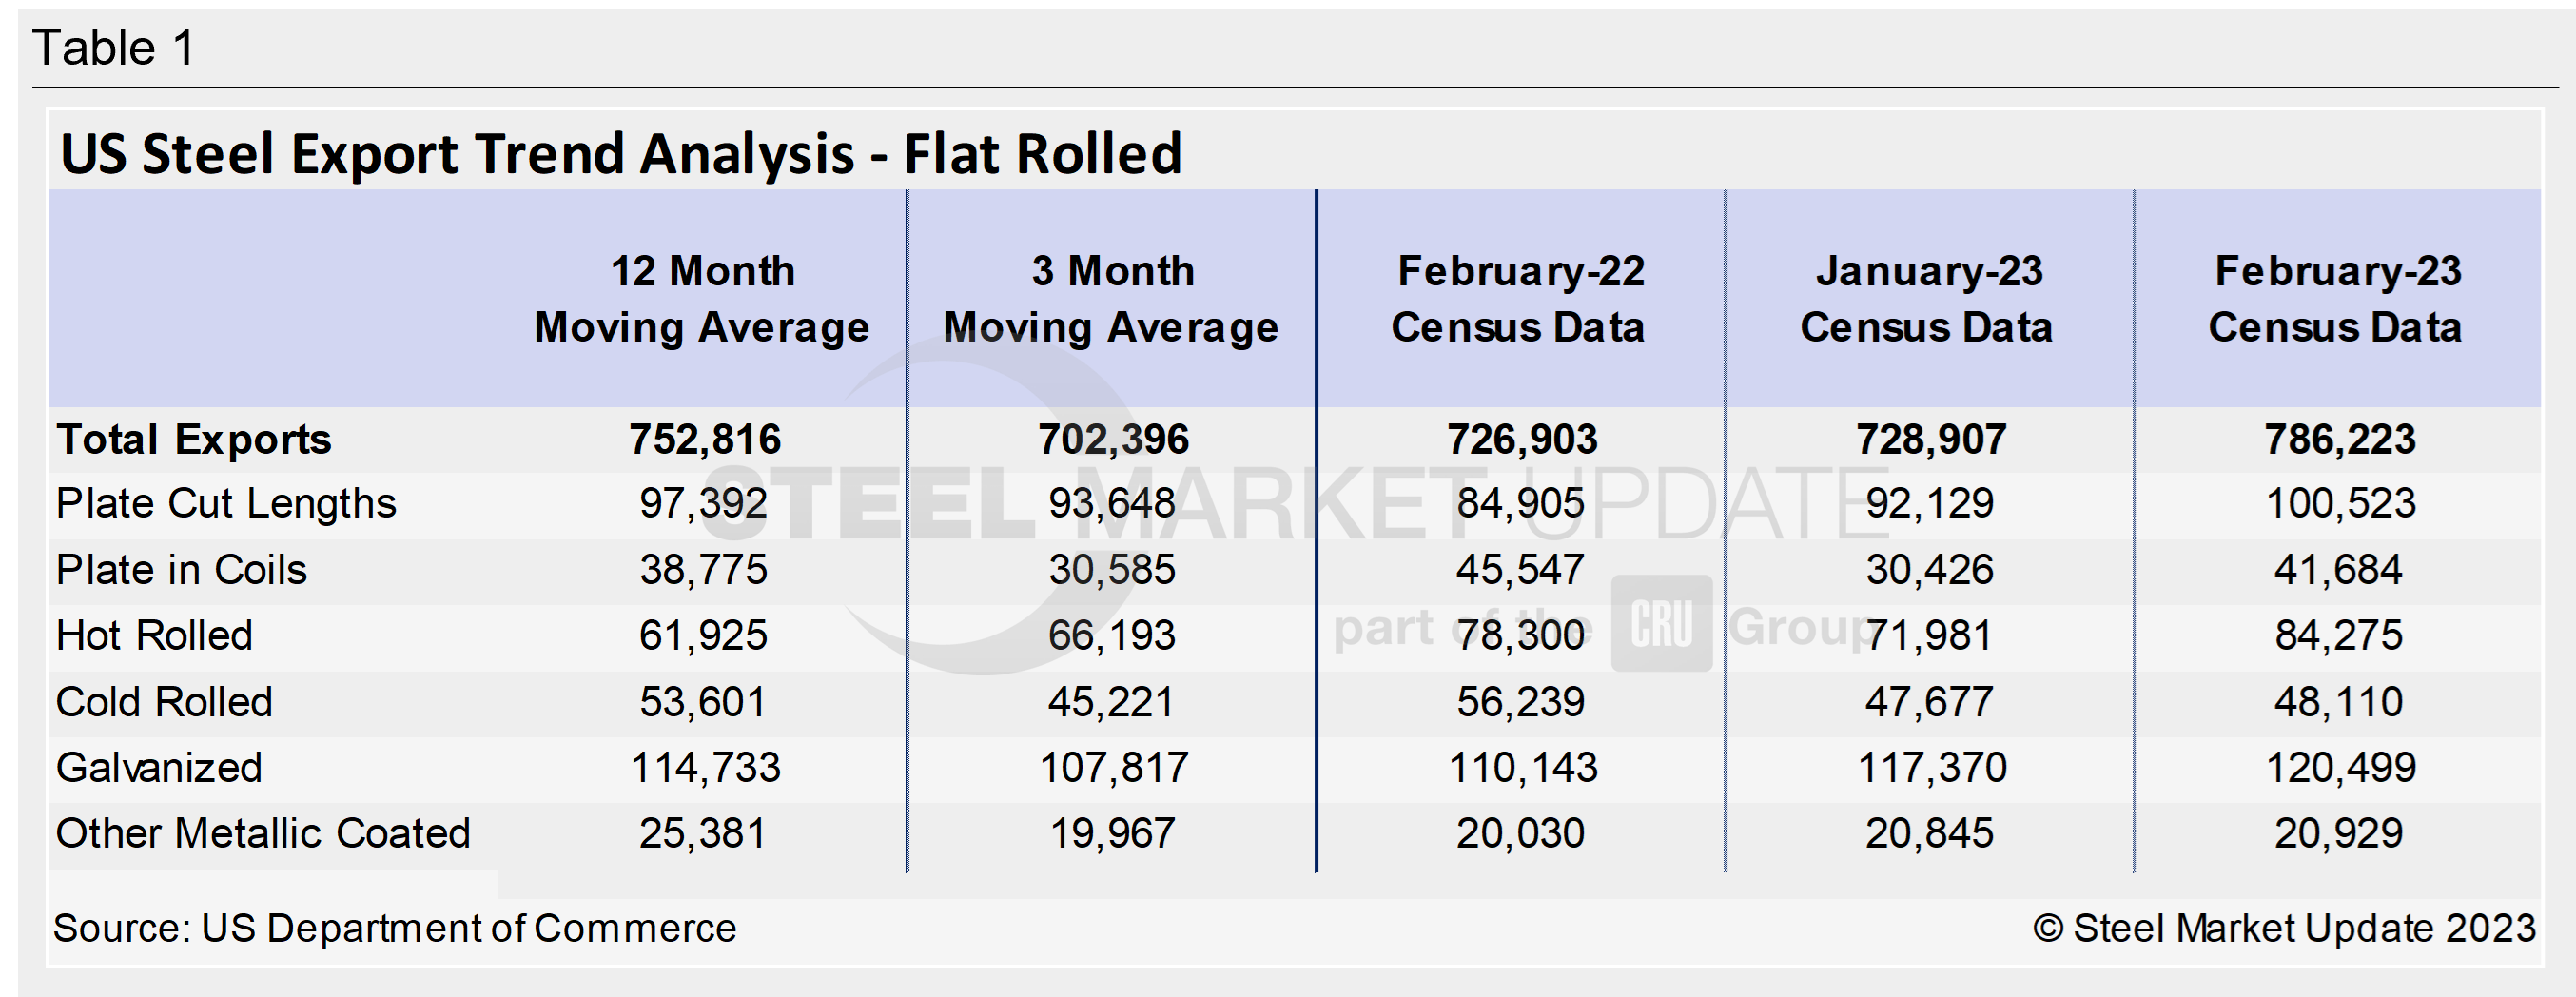Click the "February-23 Census Data" header
This screenshot has height=997, width=2576.
pos(2337,299)
